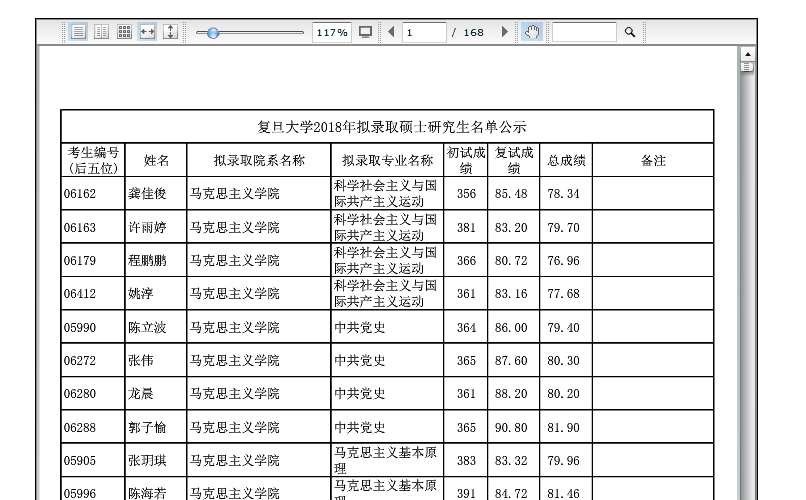Click the vertical scrollbar thumb
Viewport: 806px width, 500px height.
click(746, 67)
